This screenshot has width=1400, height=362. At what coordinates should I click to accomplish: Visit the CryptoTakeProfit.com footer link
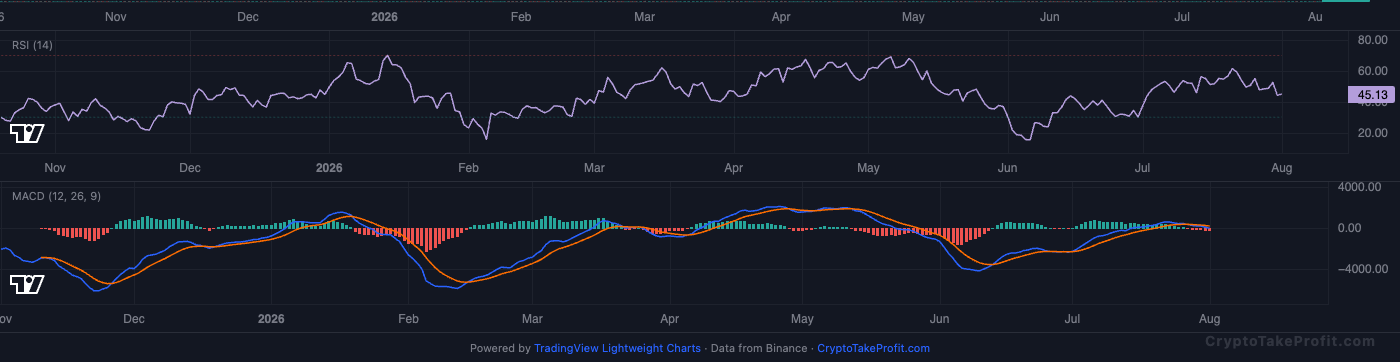click(873, 349)
